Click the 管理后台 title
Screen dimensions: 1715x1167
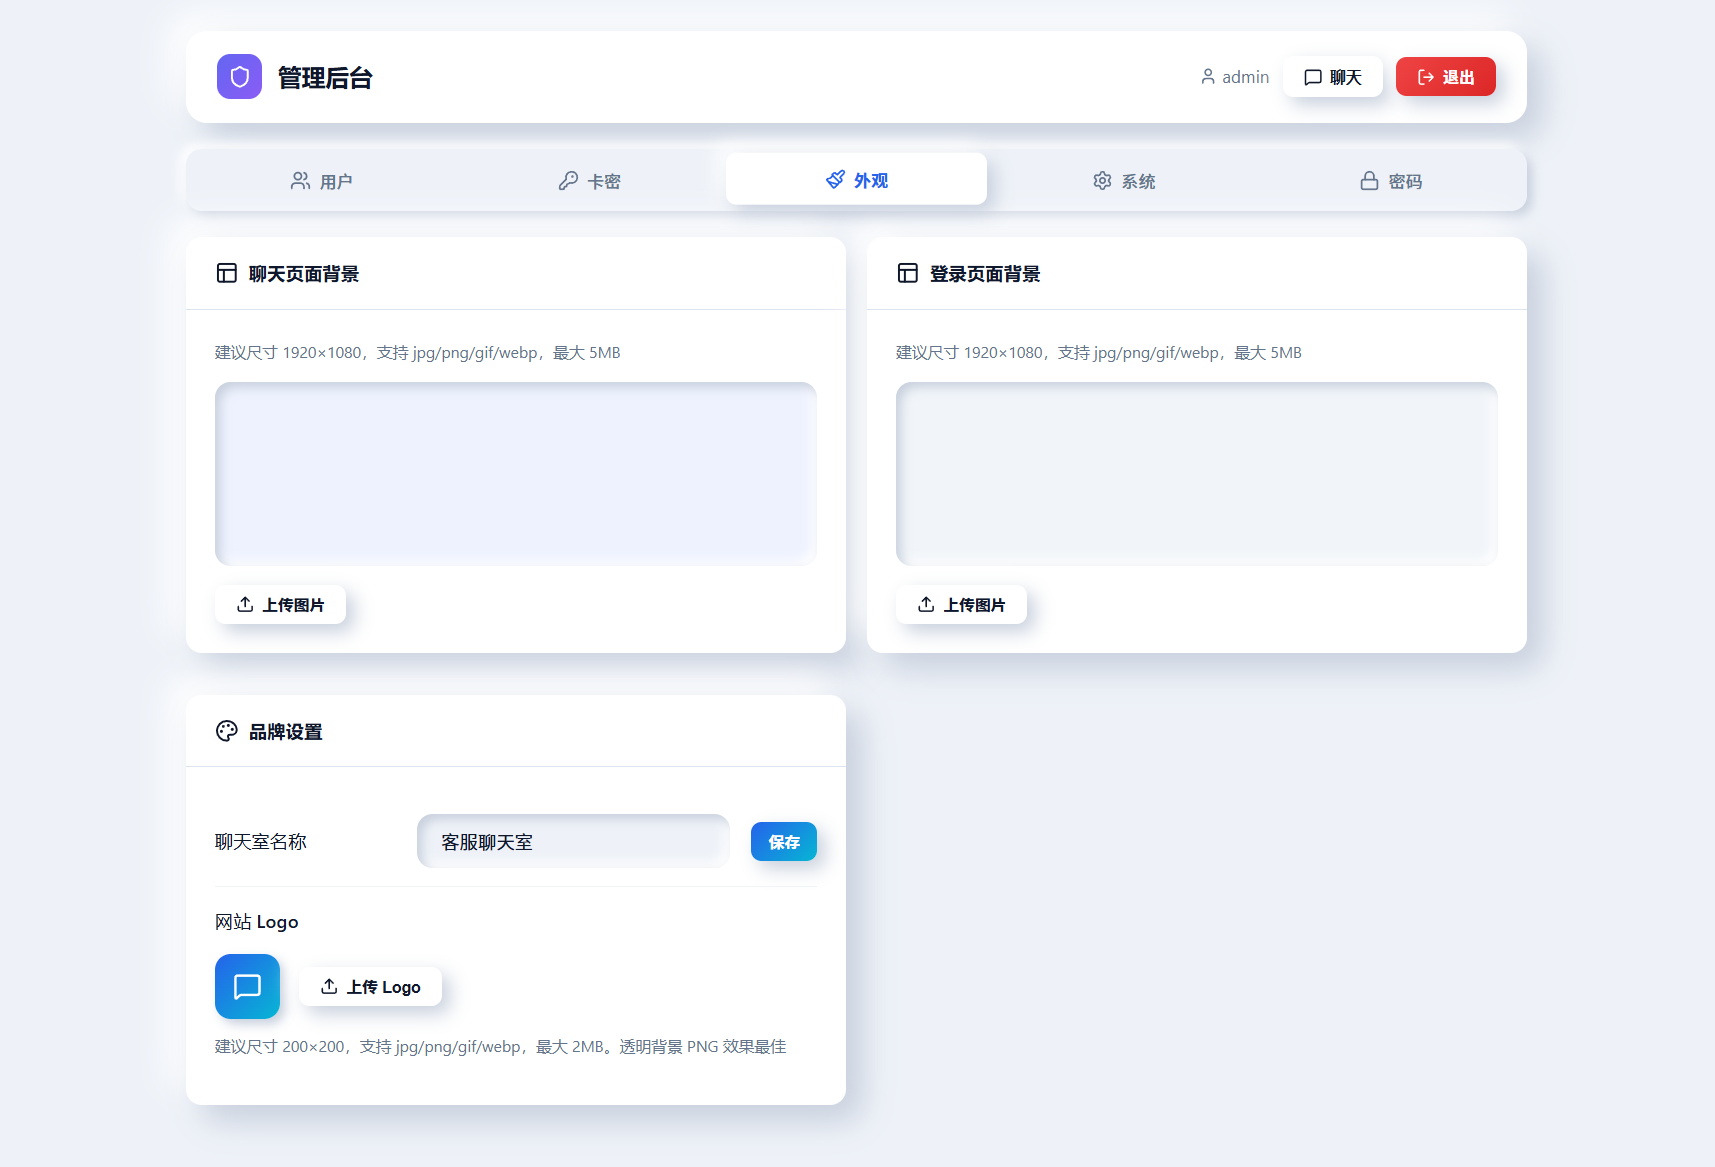(325, 78)
